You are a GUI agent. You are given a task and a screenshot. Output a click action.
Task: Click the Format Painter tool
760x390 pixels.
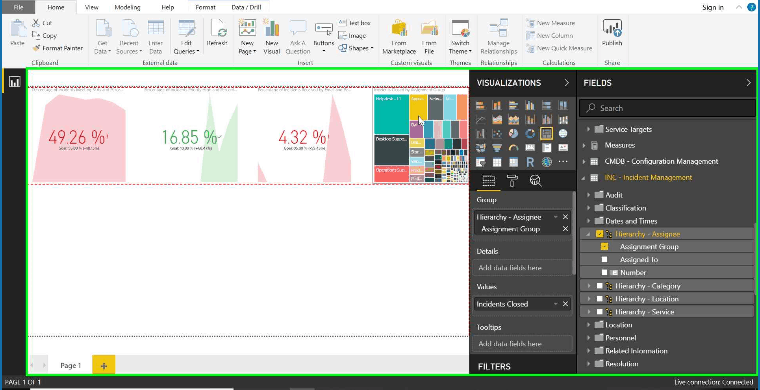pos(57,48)
